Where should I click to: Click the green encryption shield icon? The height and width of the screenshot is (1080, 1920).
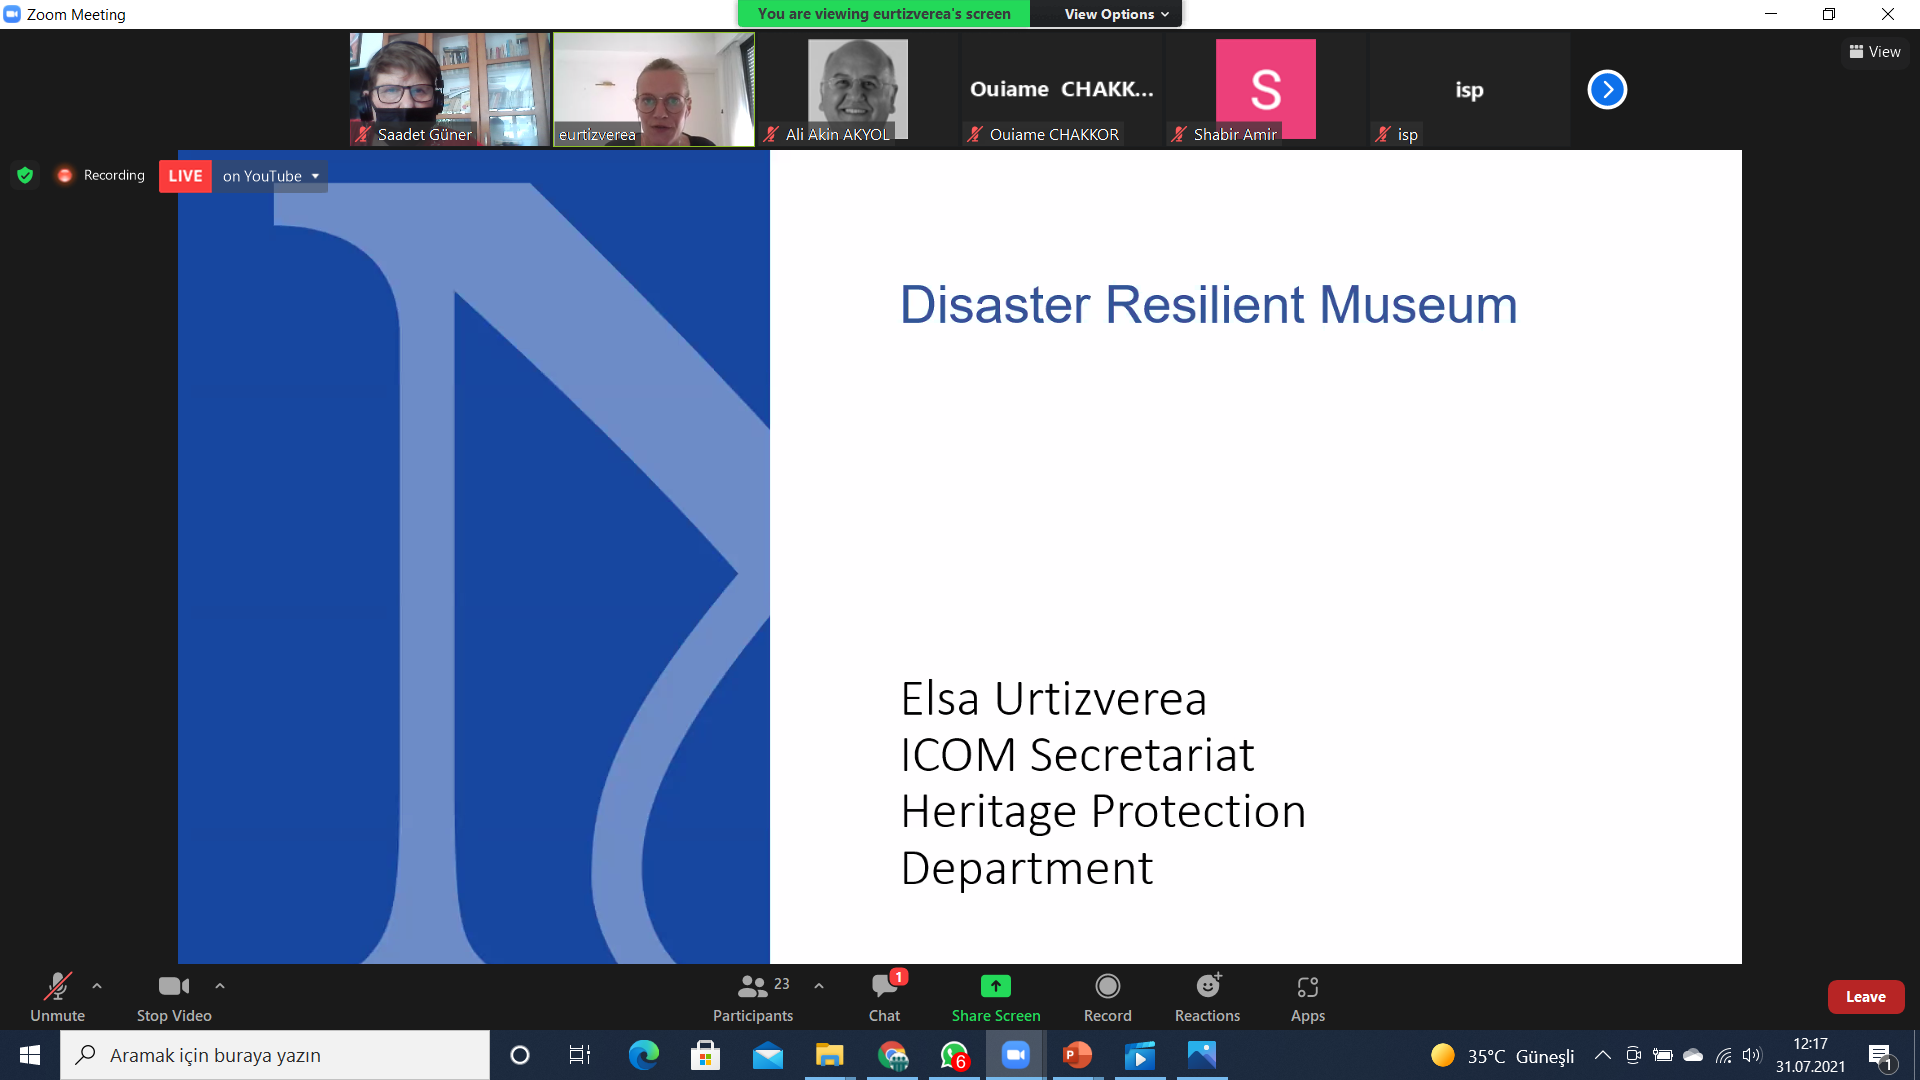tap(25, 175)
